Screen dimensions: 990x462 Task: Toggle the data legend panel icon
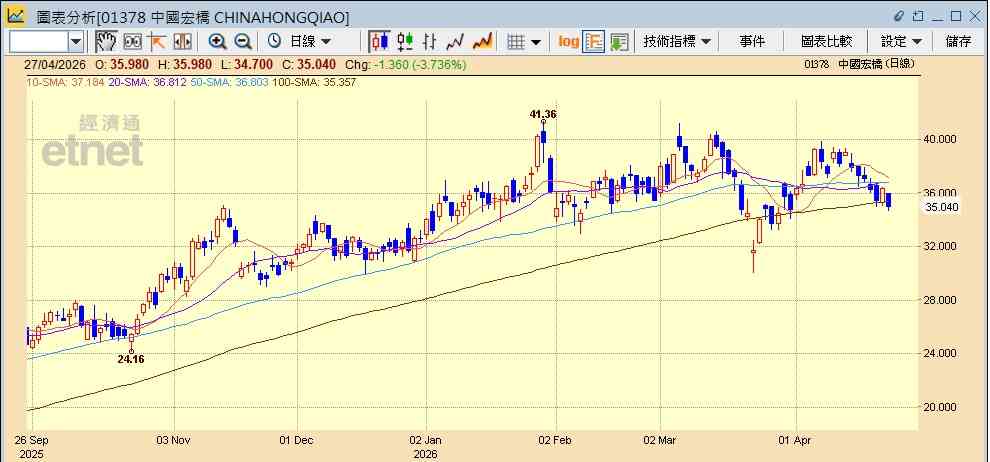(594, 42)
